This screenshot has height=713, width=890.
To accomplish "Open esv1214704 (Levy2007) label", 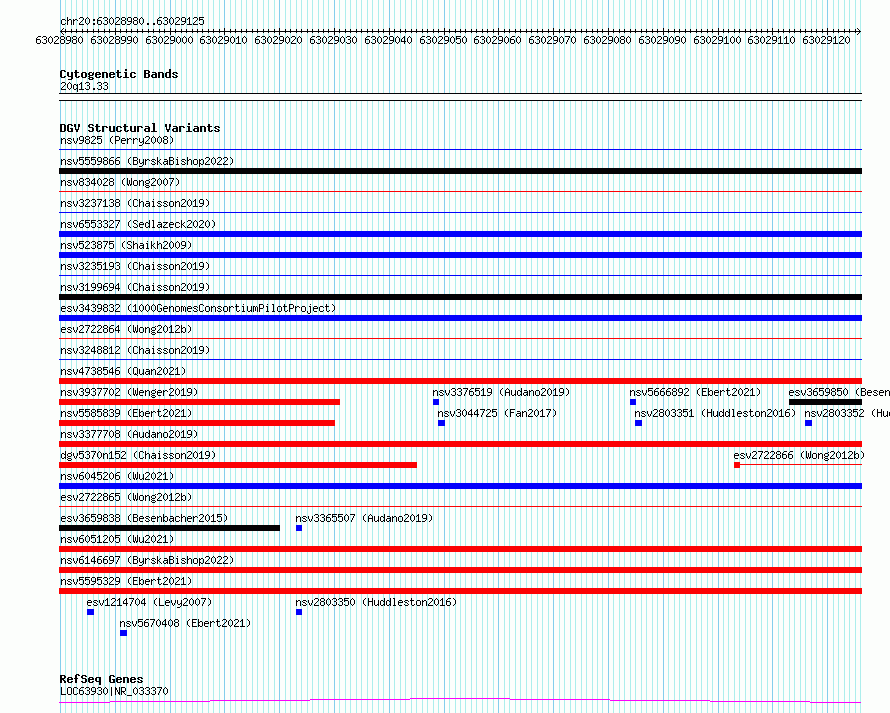I will (x=149, y=602).
